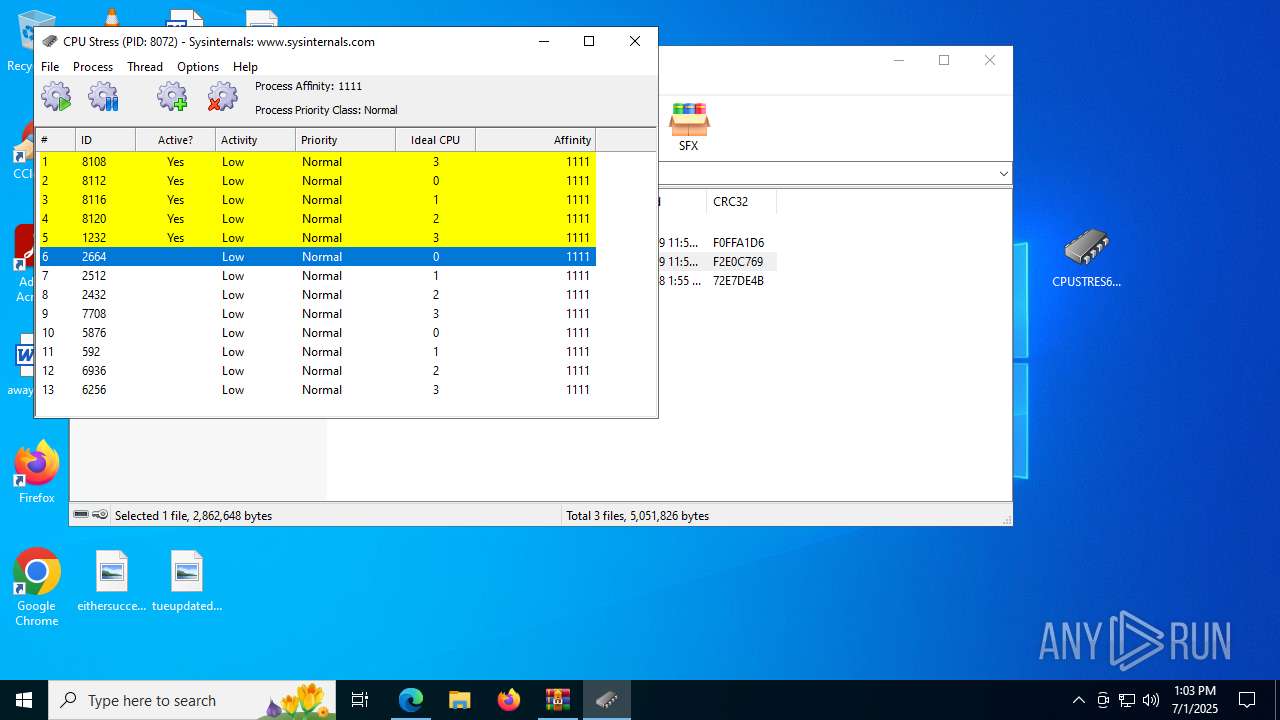Screen dimensions: 1280x720
Task: Open the eithersucce... image file on desktop
Action: [x=112, y=581]
